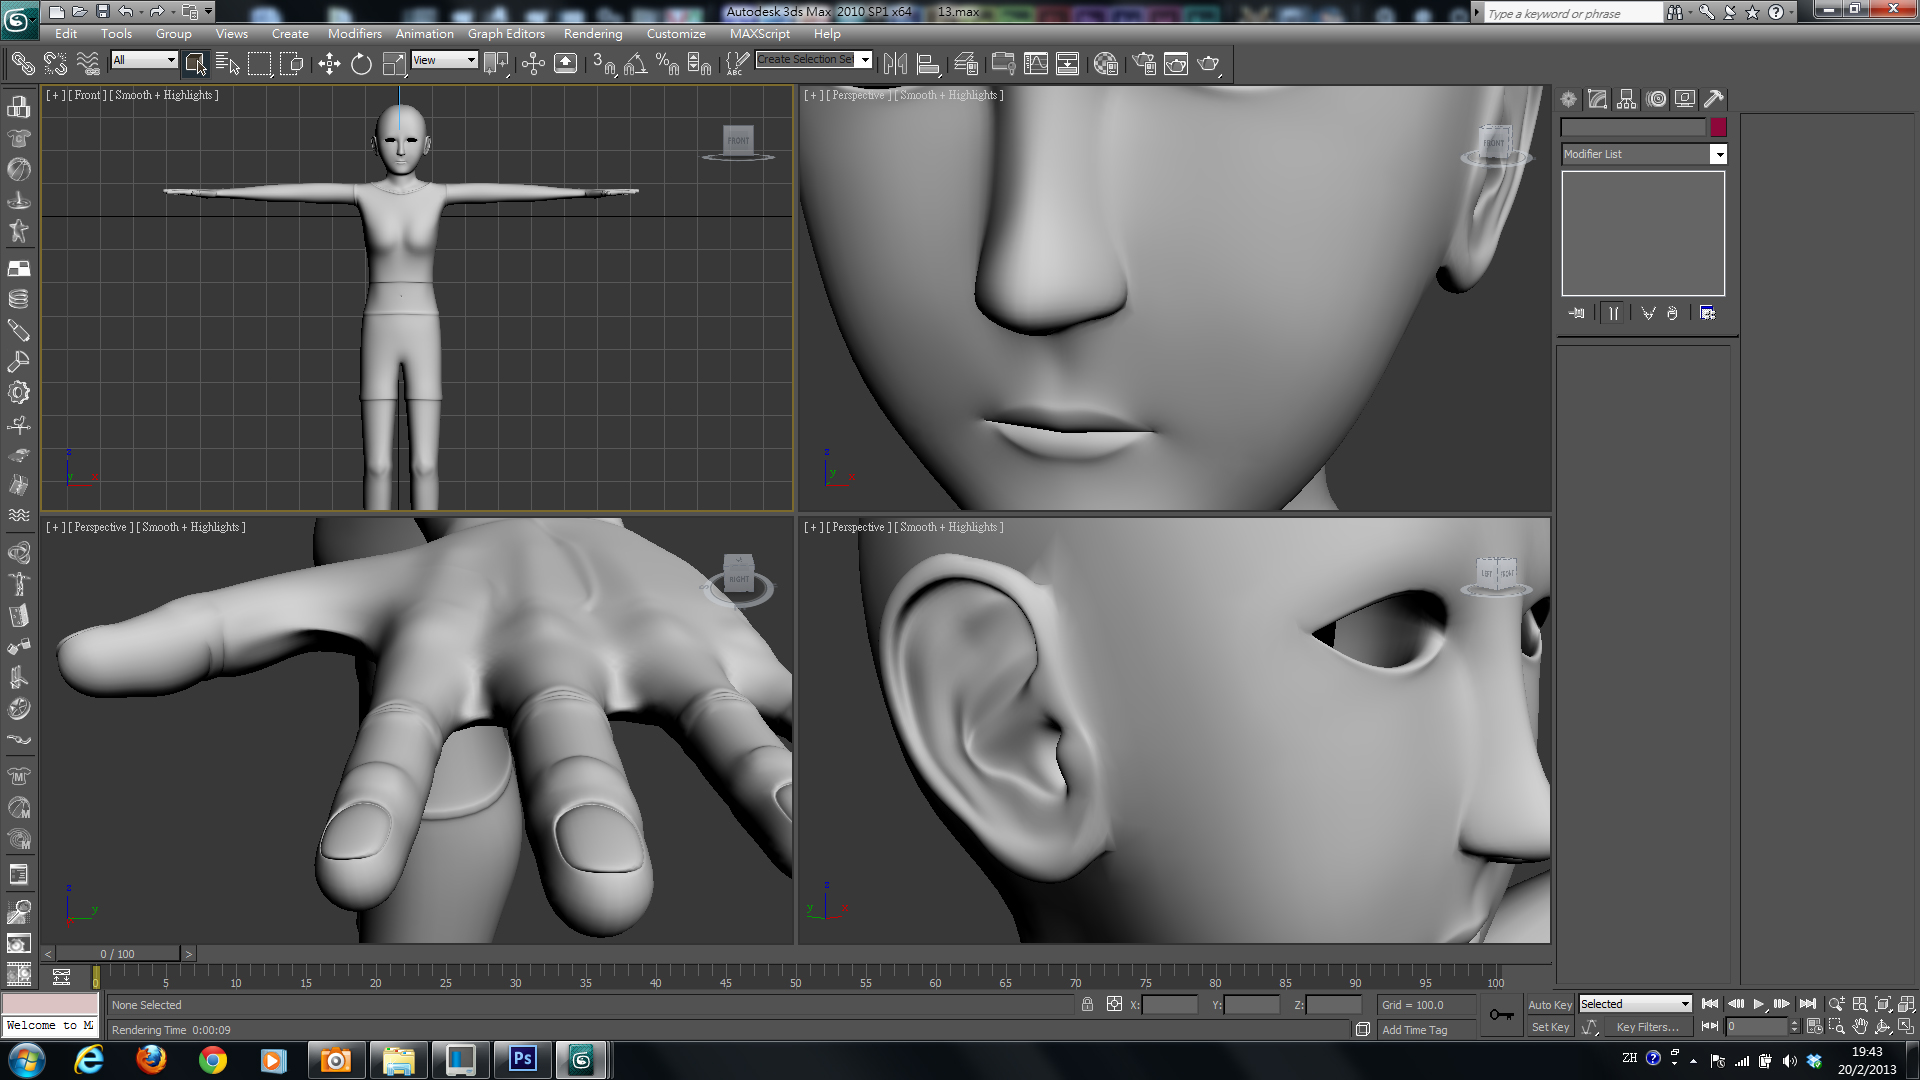The height and width of the screenshot is (1080, 1920).
Task: Click the Select by Name icon
Action: [227, 64]
